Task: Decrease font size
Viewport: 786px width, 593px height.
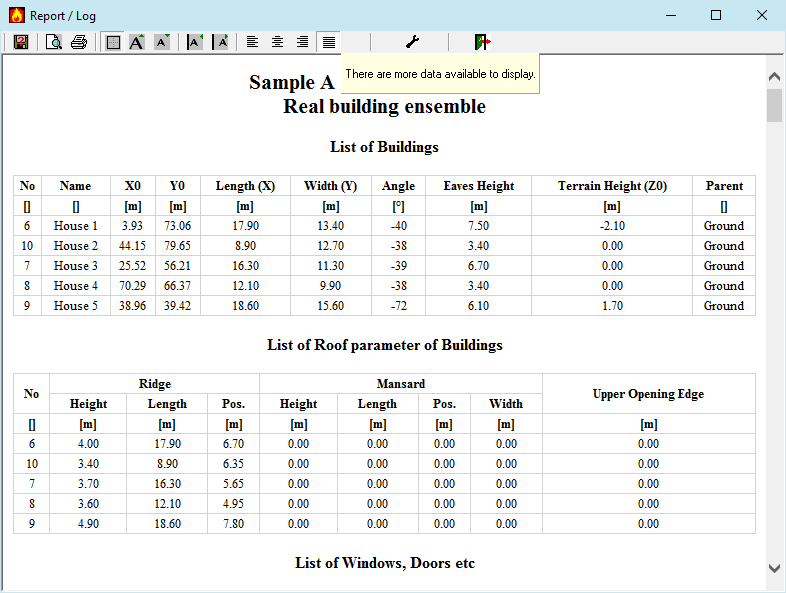Action: pyautogui.click(x=162, y=42)
